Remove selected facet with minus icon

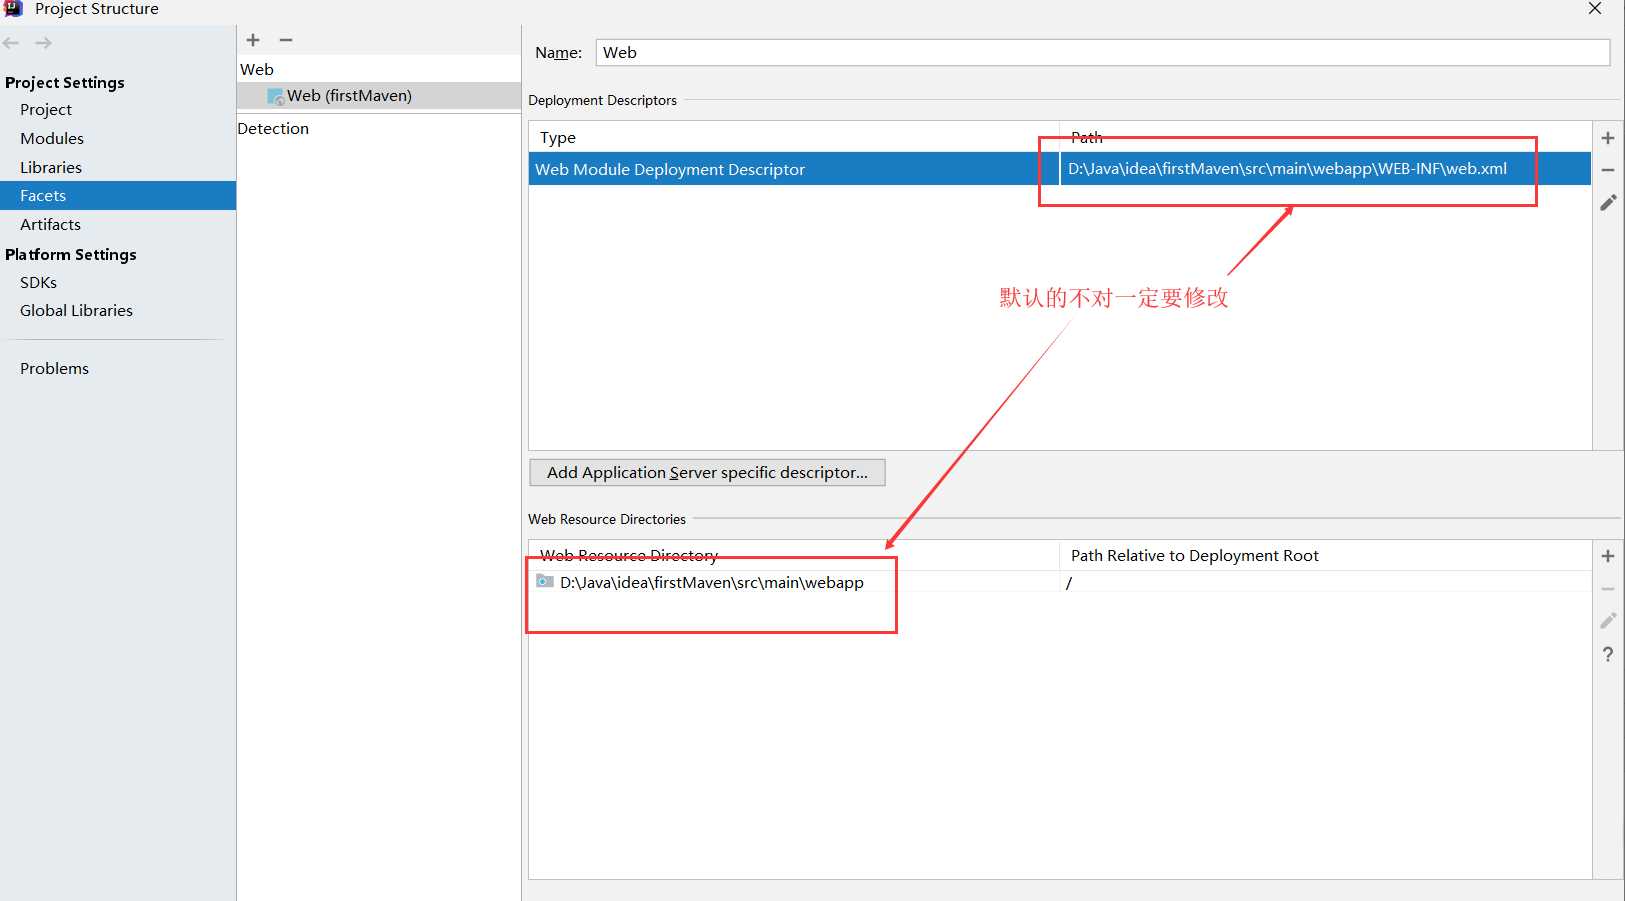click(286, 40)
